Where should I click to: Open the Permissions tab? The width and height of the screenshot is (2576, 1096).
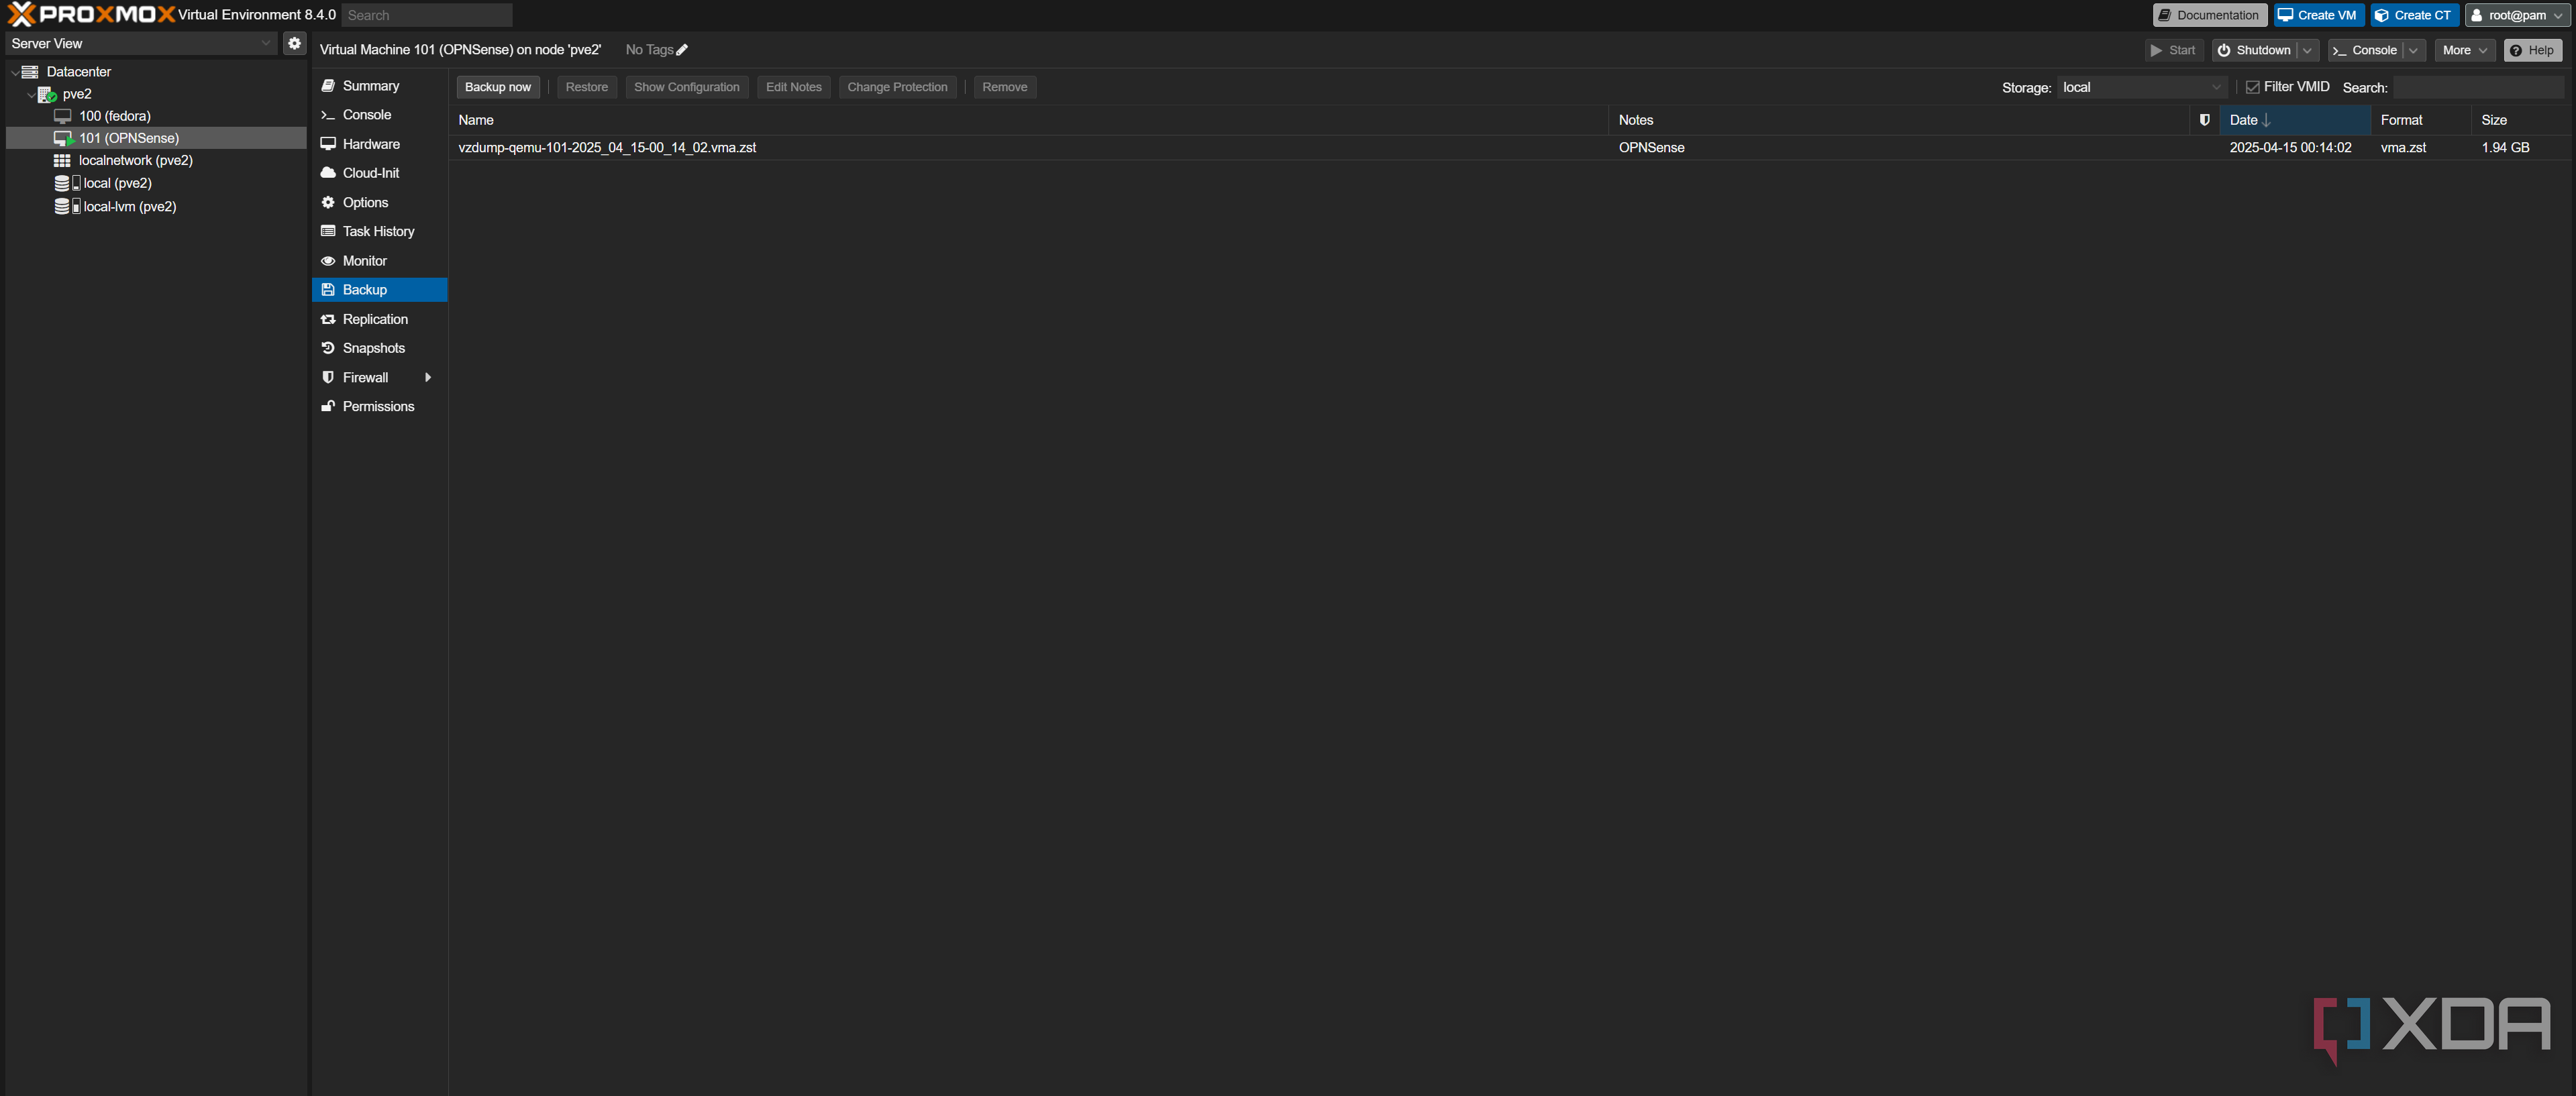click(x=379, y=406)
